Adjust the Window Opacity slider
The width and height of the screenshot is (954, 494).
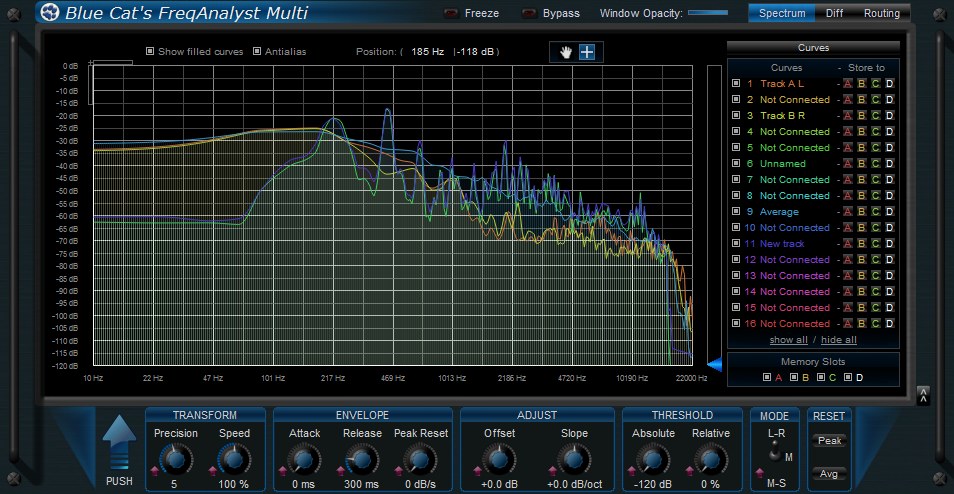click(x=708, y=13)
